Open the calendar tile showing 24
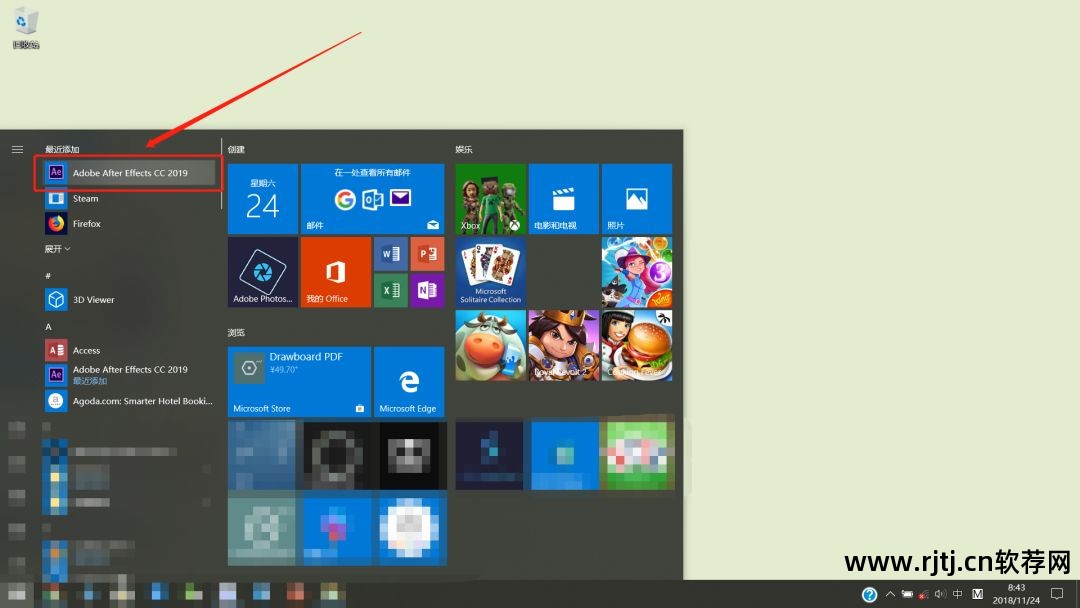This screenshot has height=608, width=1080. 263,199
